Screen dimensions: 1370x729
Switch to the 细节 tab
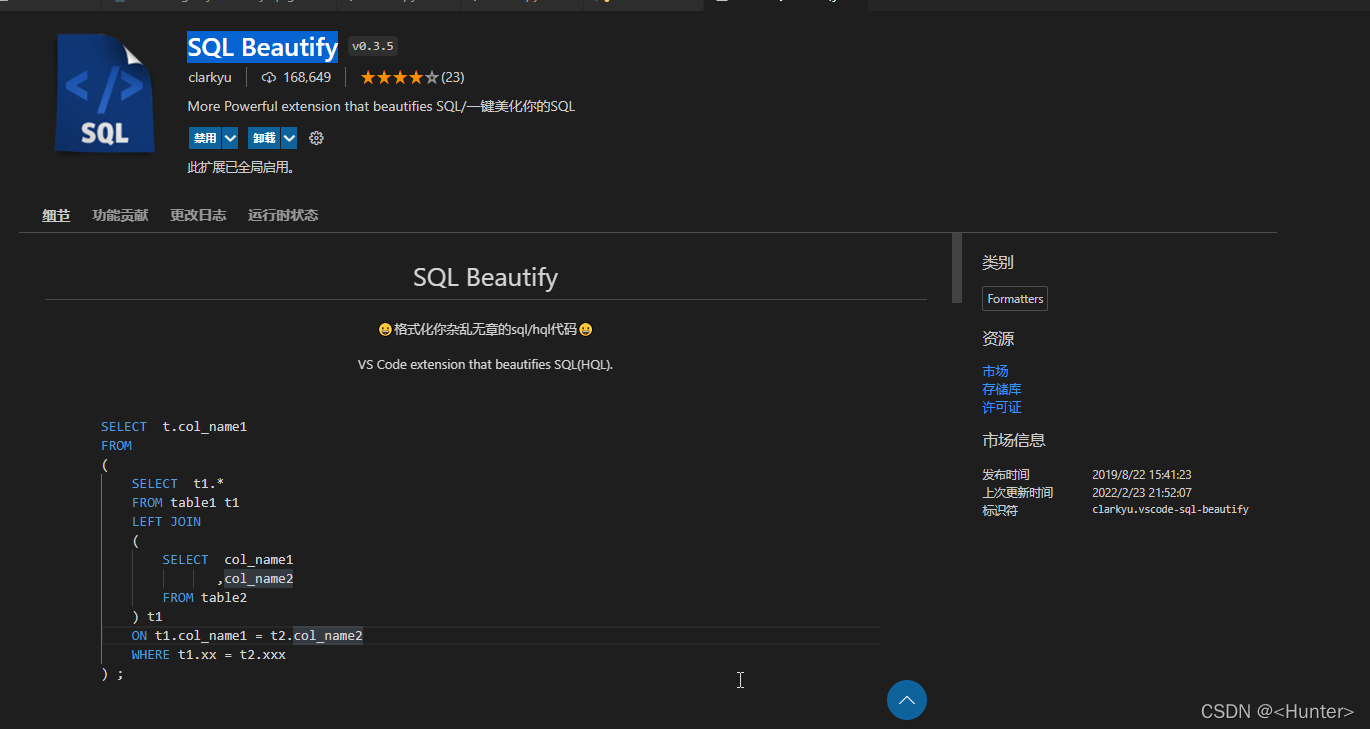pyautogui.click(x=56, y=215)
